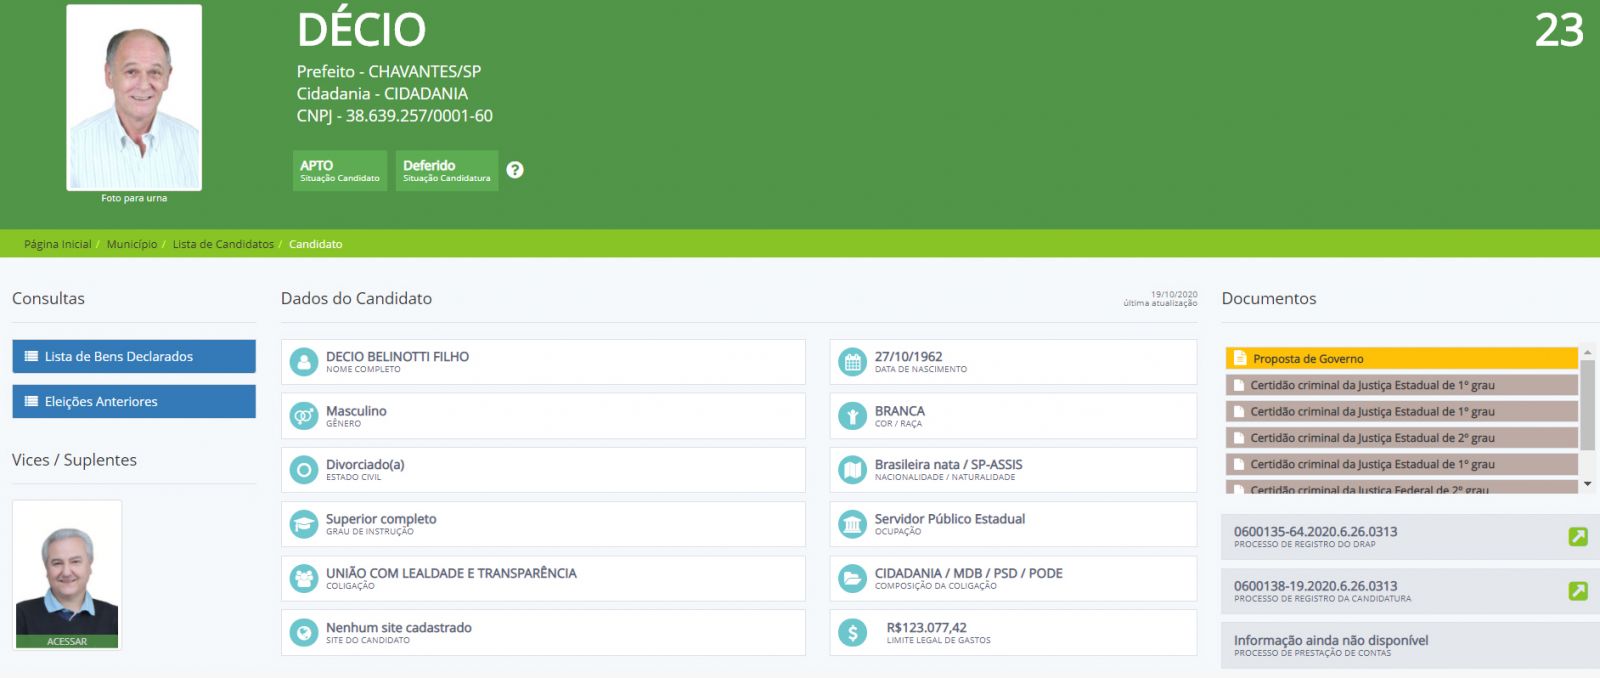The image size is (1600, 678).
Task: Go to Página Inicial breadcrumb
Action: [x=57, y=244]
